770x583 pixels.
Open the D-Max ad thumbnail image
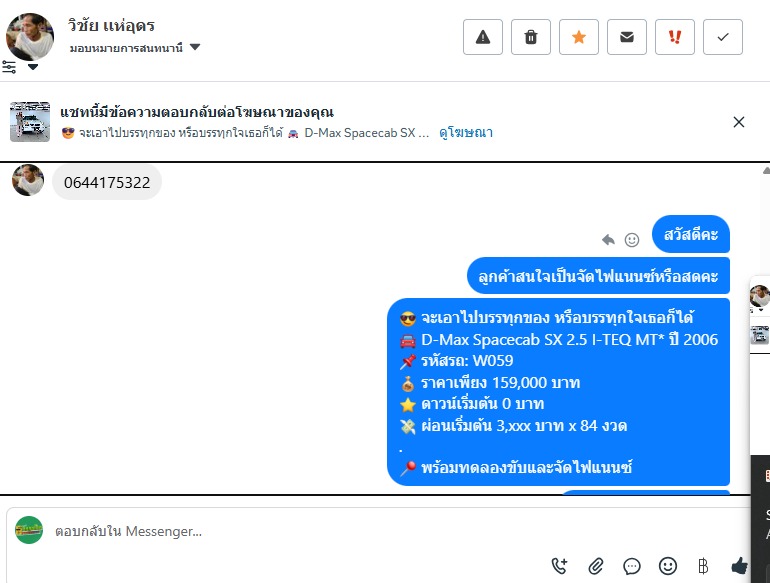(30, 122)
